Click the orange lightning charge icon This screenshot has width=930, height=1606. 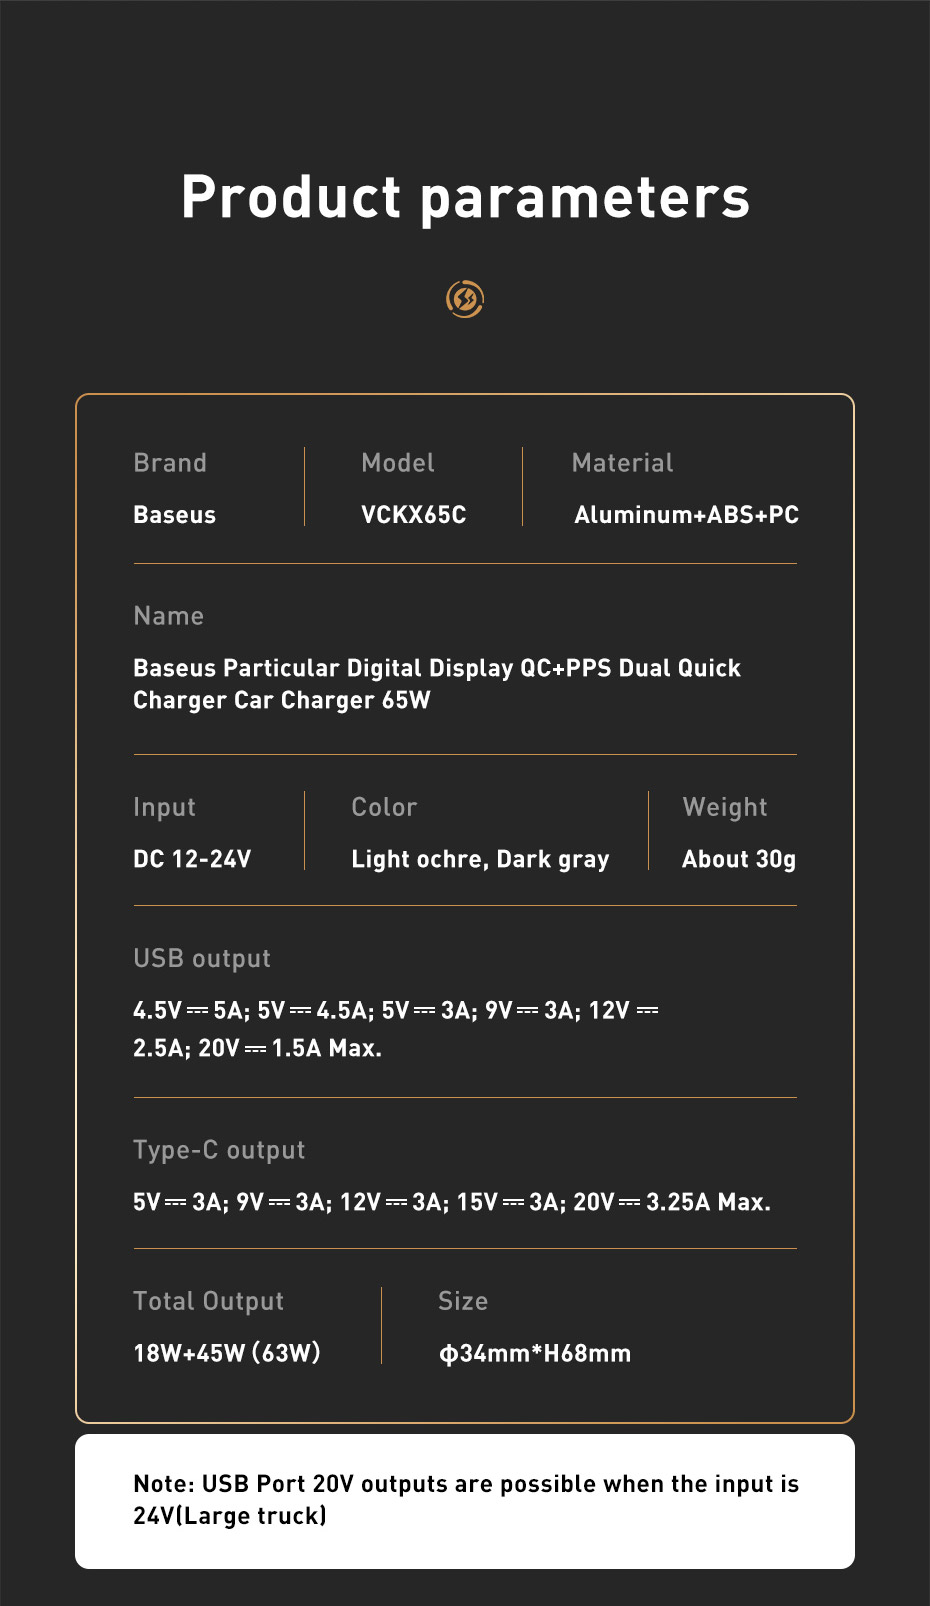(x=465, y=299)
